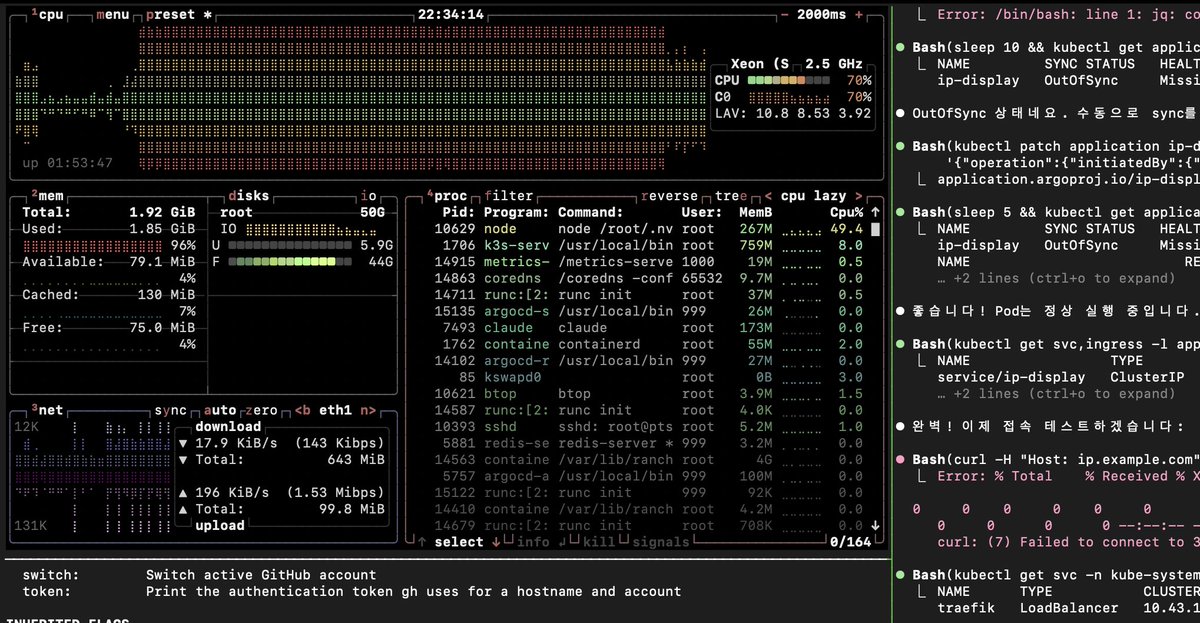Open the btop menu option
The height and width of the screenshot is (623, 1200).
pyautogui.click(x=112, y=15)
